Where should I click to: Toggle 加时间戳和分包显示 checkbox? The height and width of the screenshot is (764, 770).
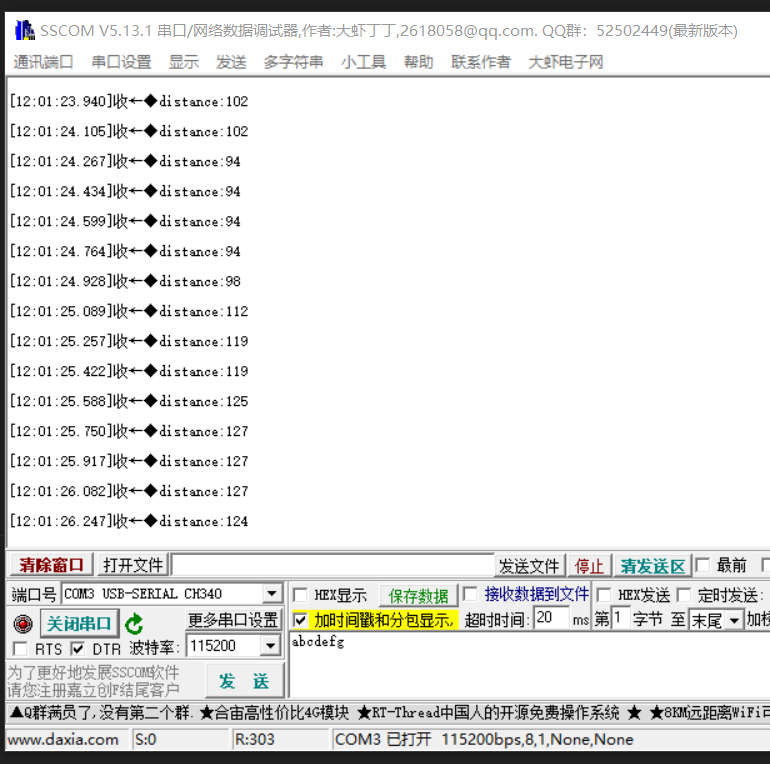[x=300, y=620]
